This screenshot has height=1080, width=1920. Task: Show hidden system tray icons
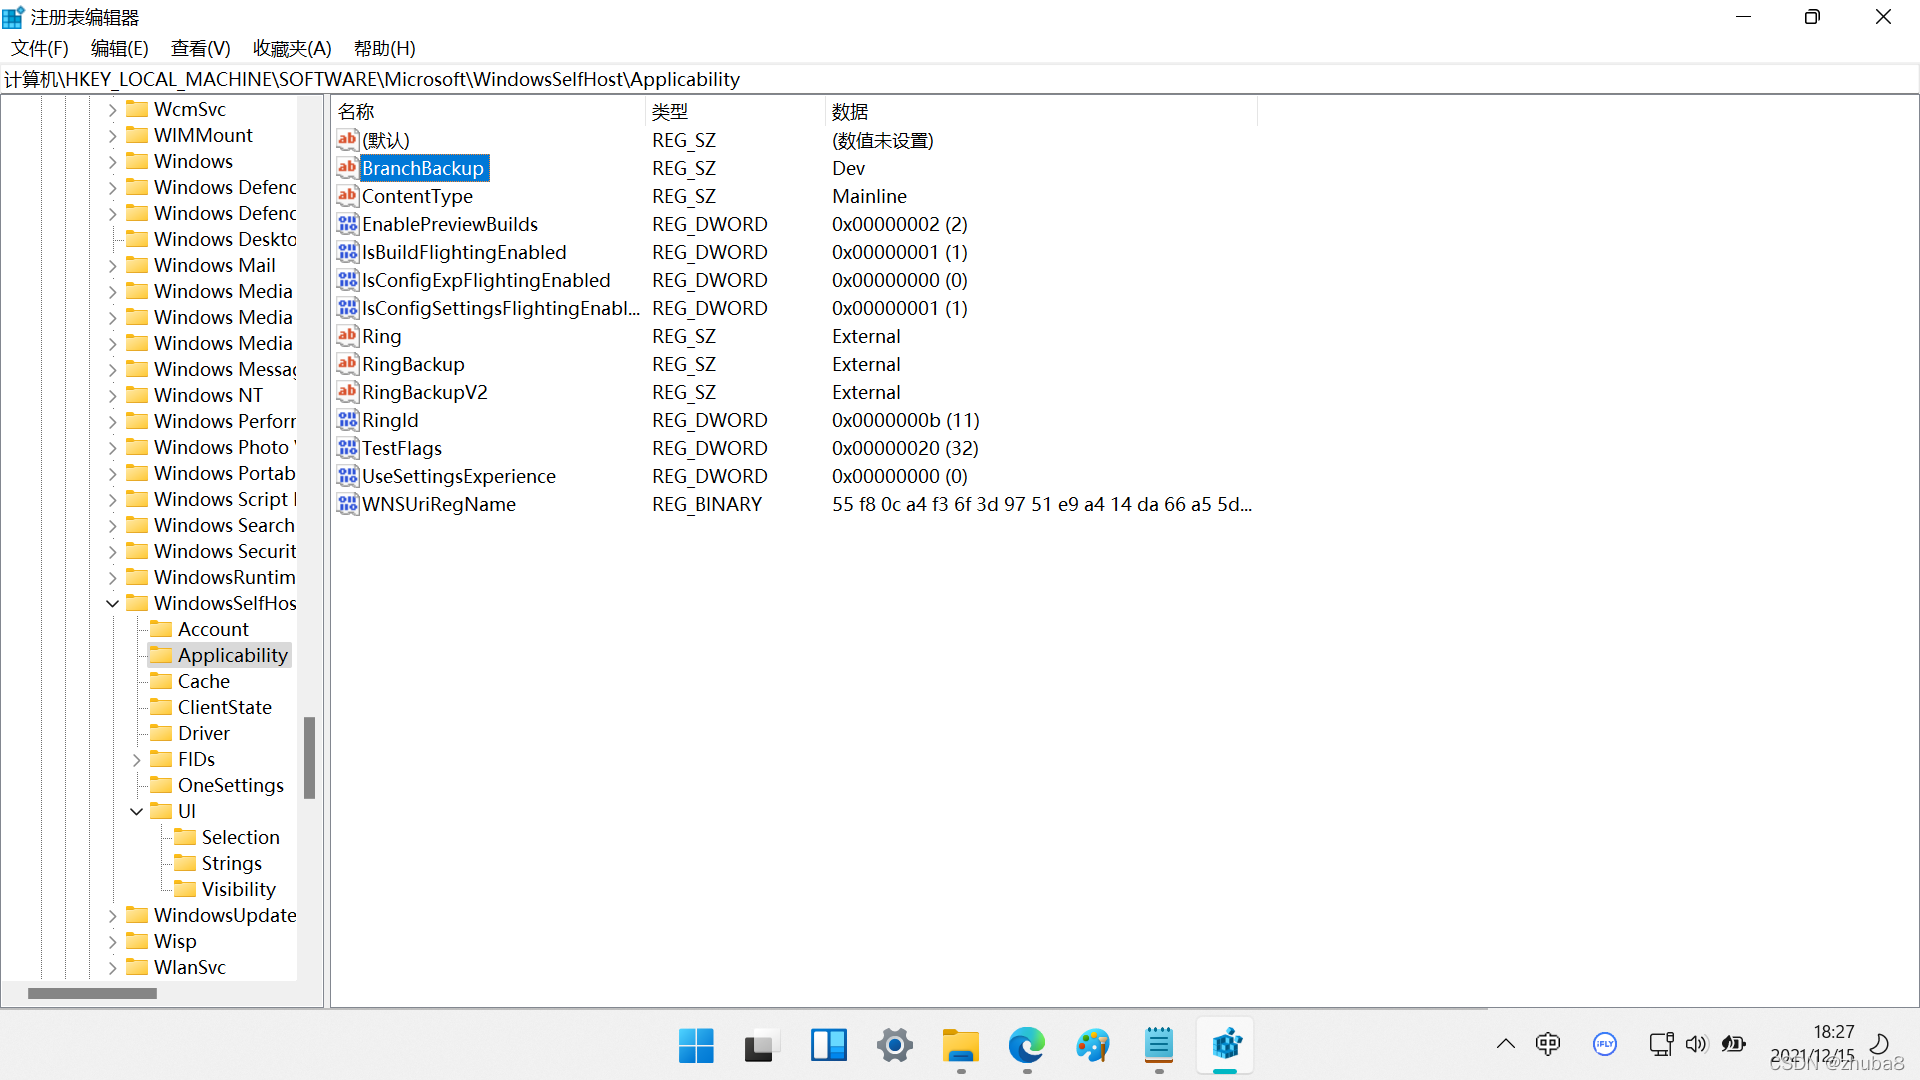(1505, 1044)
